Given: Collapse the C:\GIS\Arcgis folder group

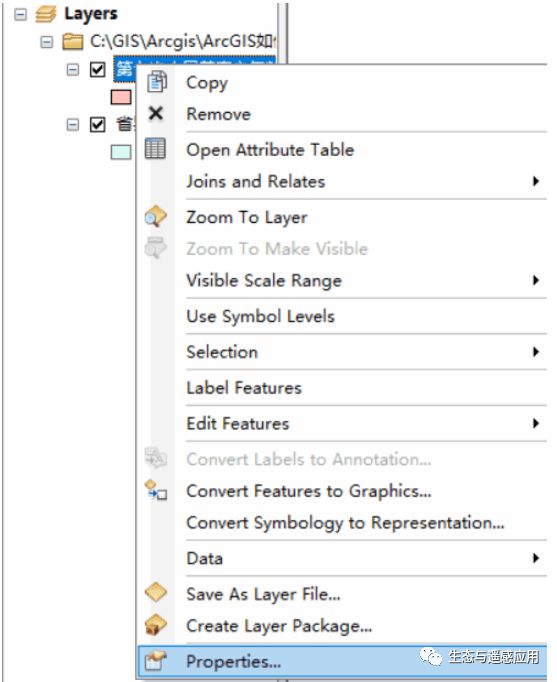Looking at the screenshot, I should coord(47,42).
